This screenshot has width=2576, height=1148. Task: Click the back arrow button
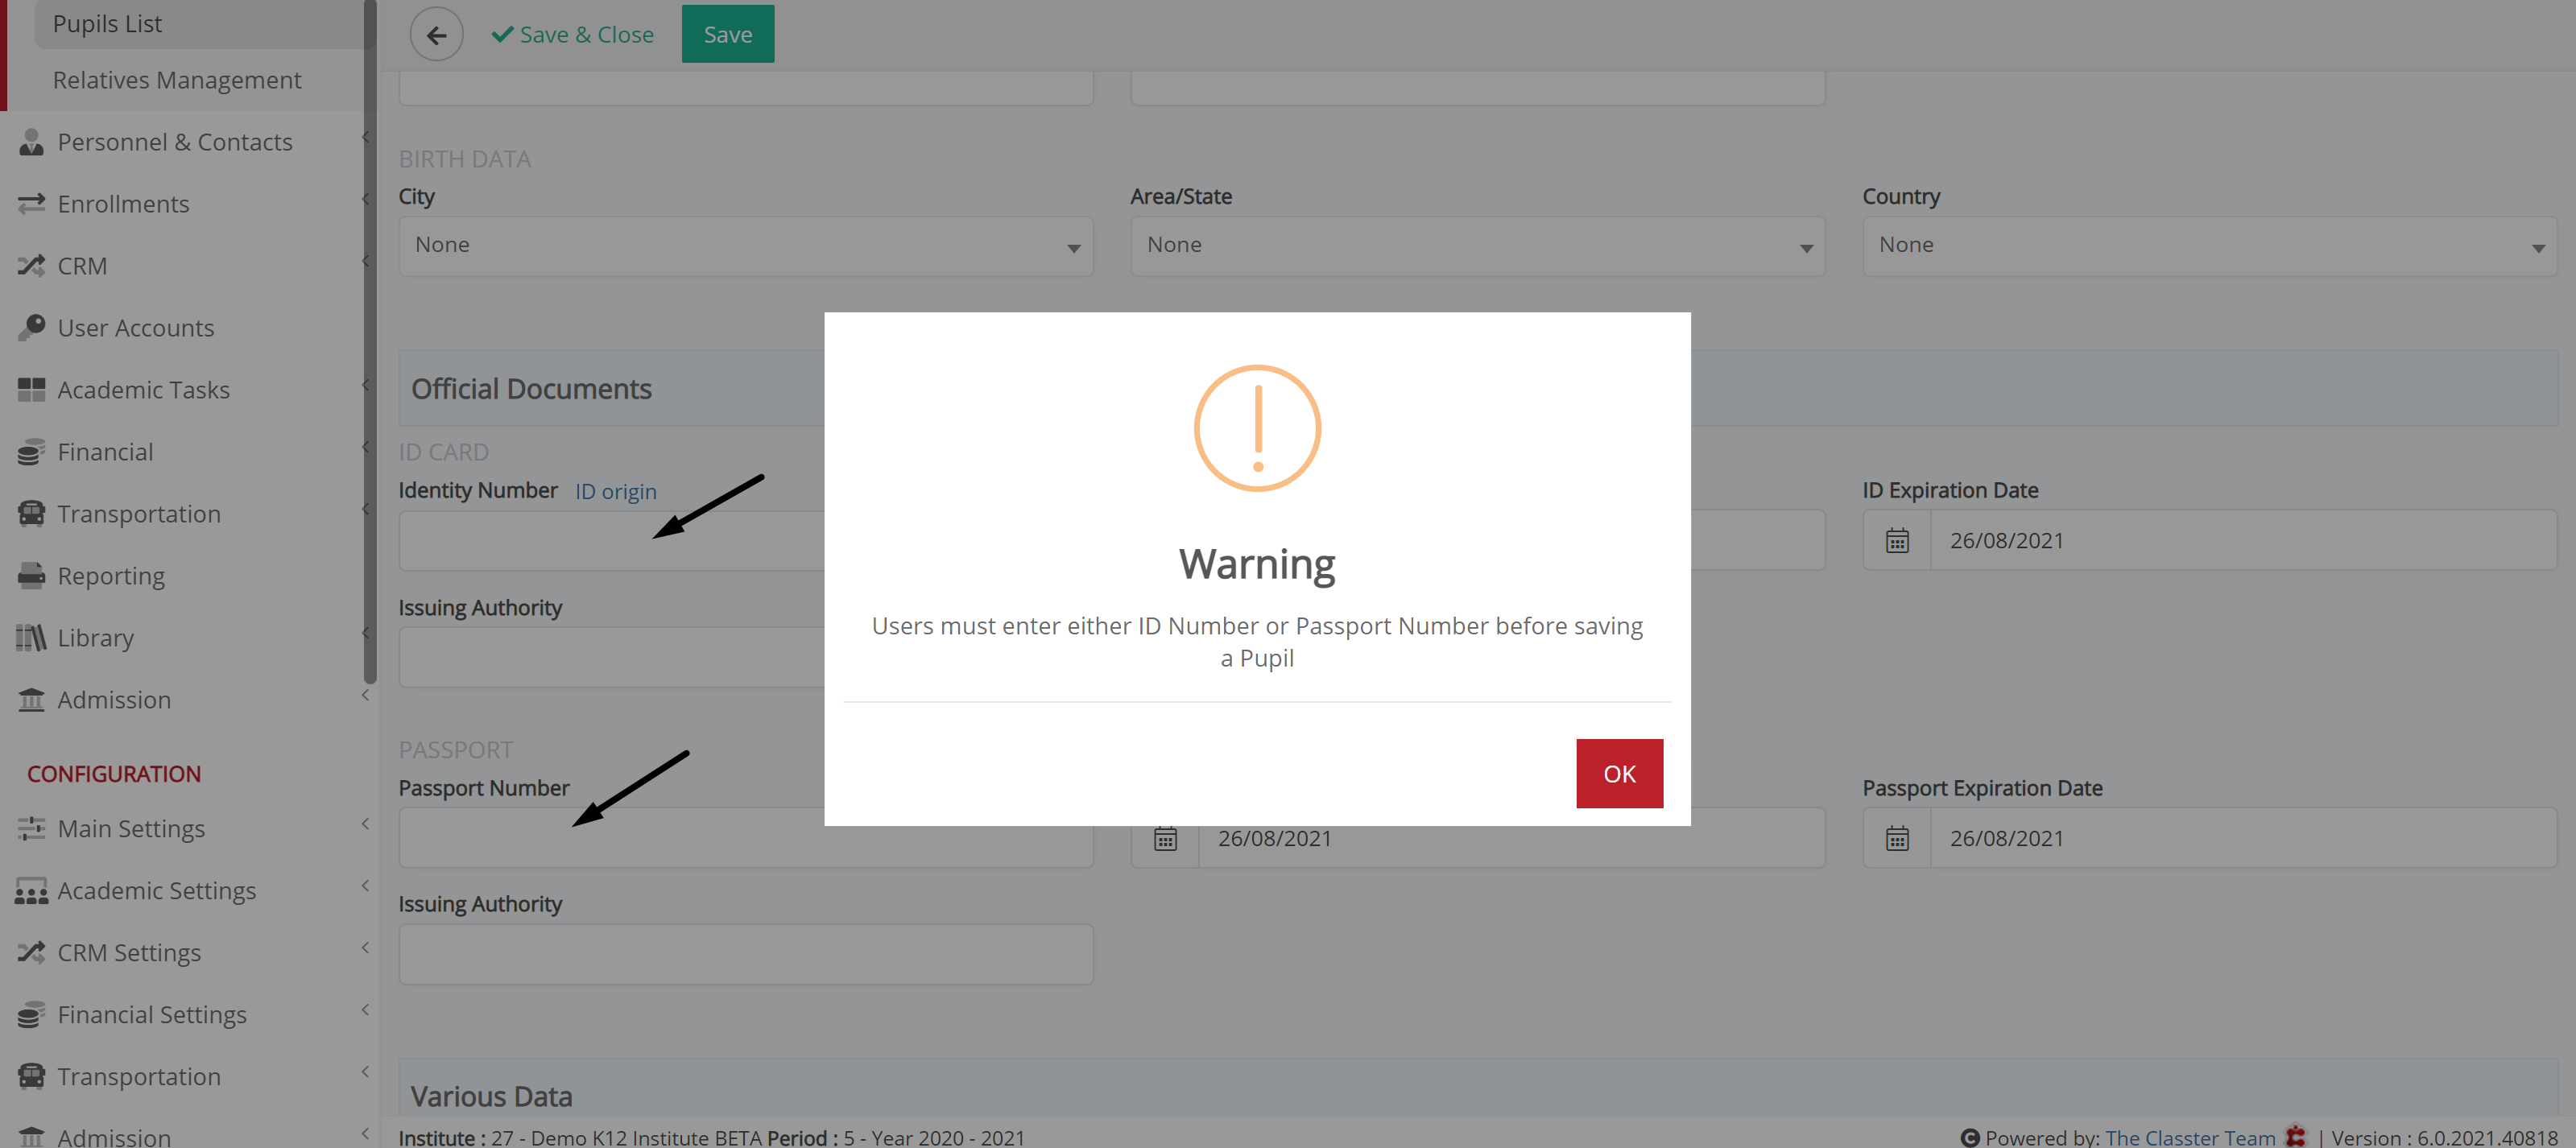coord(436,35)
